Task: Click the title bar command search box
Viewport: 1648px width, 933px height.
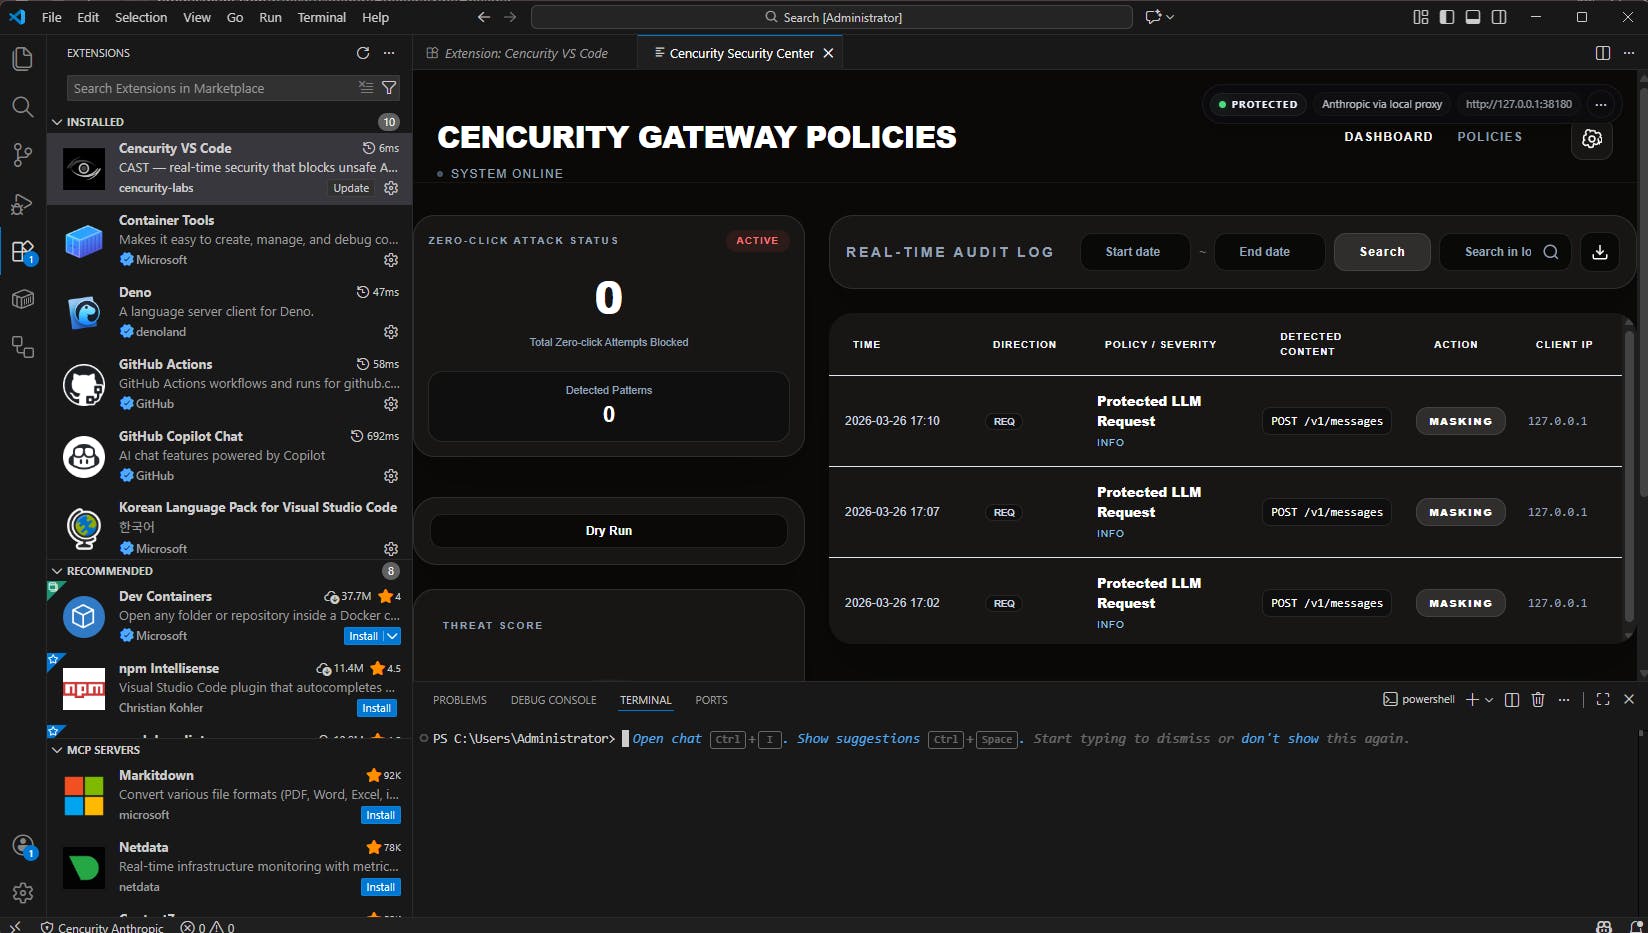Action: (x=832, y=17)
